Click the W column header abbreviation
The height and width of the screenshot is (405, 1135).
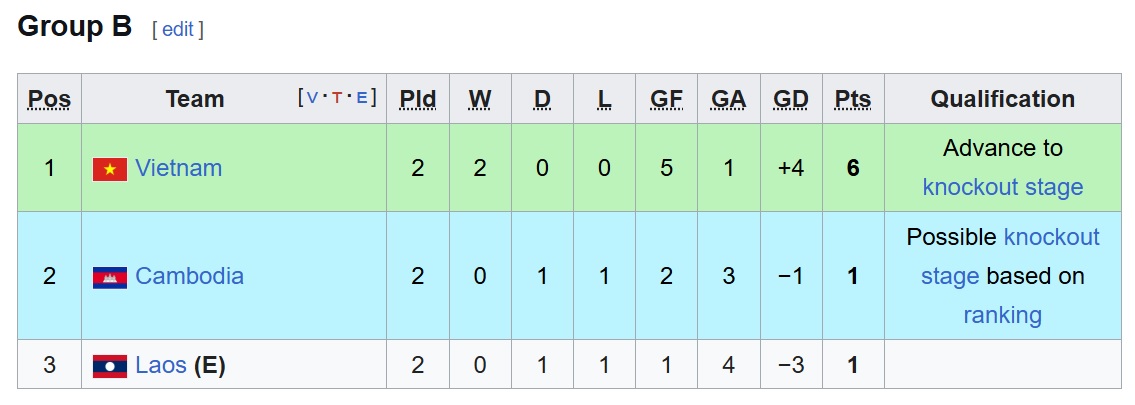tap(480, 99)
